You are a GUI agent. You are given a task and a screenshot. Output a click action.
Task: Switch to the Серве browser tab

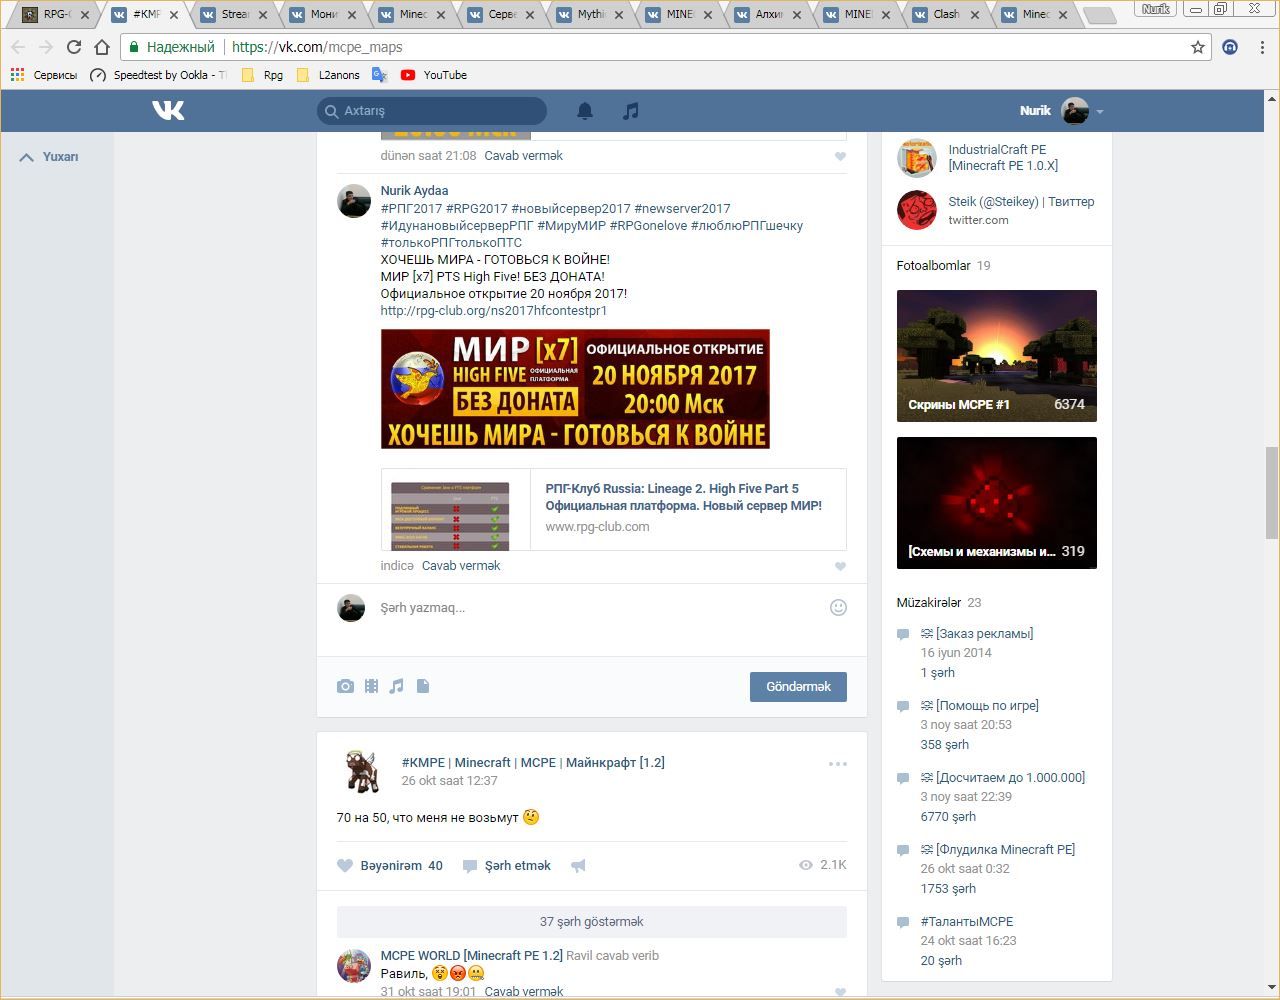(502, 14)
